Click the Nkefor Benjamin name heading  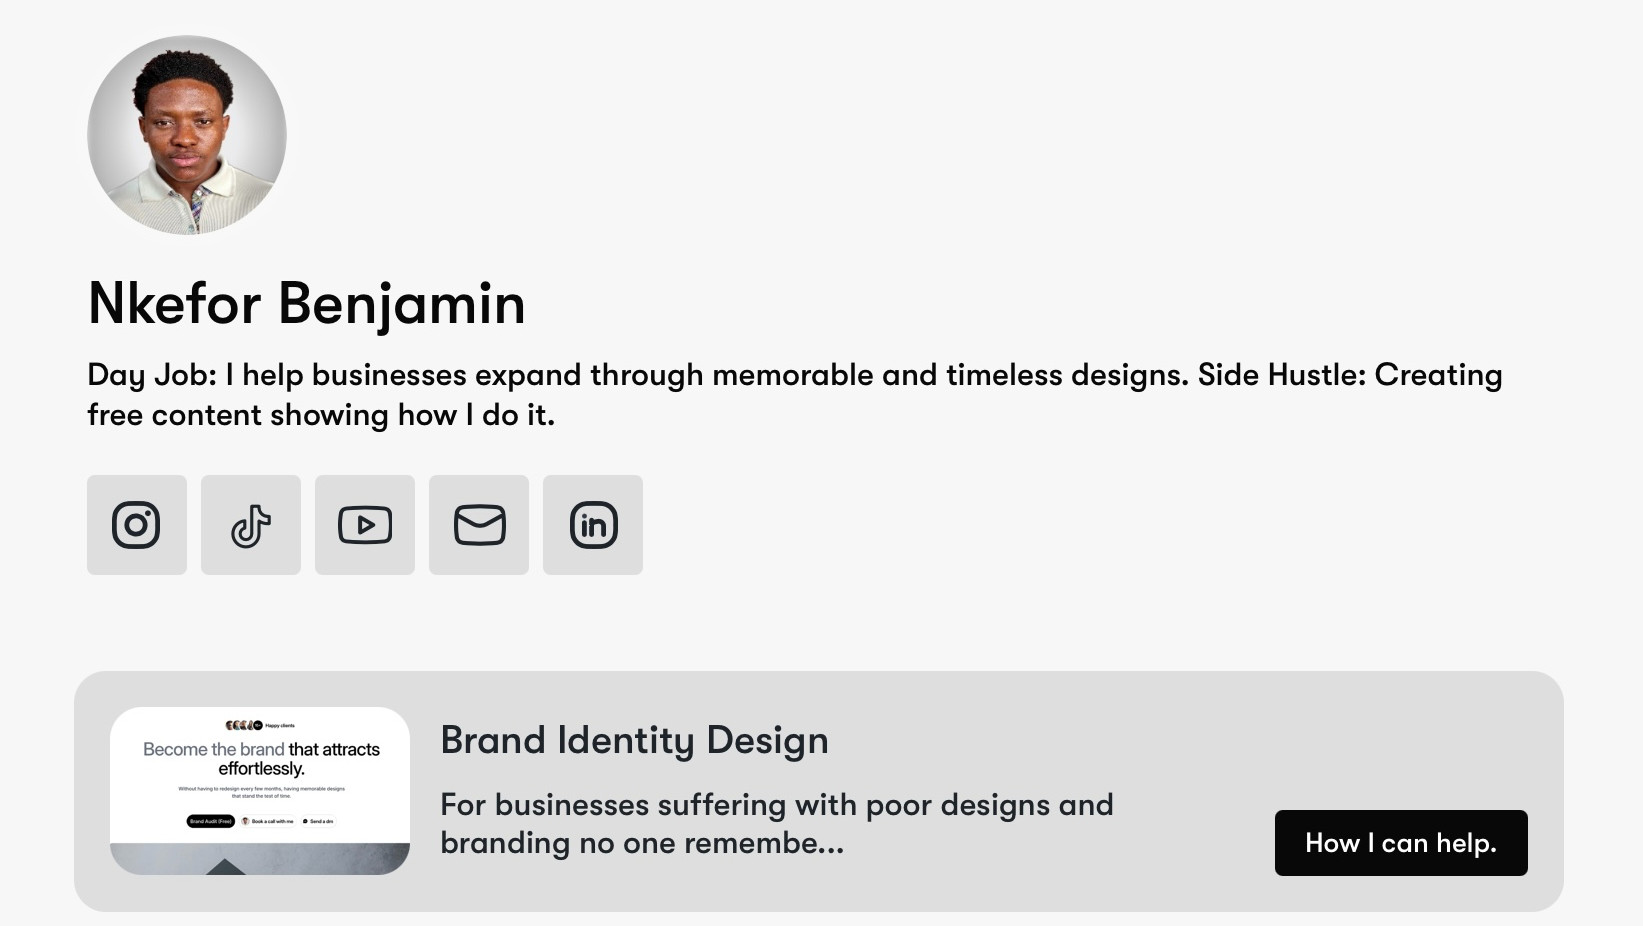point(306,304)
